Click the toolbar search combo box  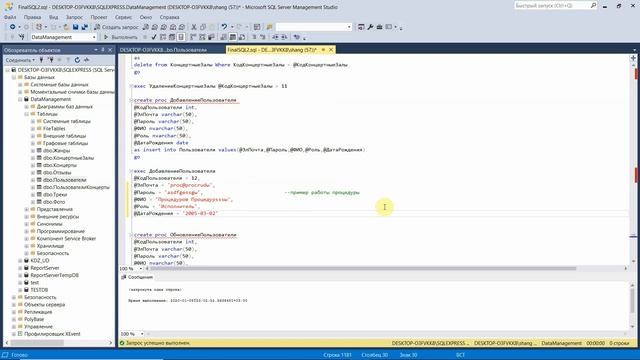click(x=313, y=27)
